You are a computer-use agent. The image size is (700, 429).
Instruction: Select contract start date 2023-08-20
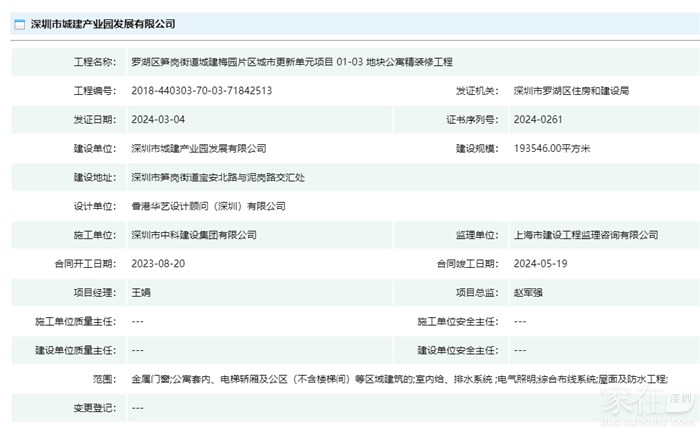(x=156, y=264)
